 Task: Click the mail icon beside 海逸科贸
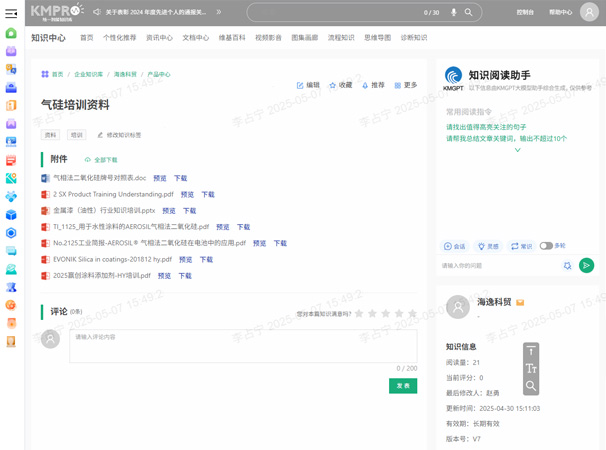pyautogui.click(x=520, y=302)
